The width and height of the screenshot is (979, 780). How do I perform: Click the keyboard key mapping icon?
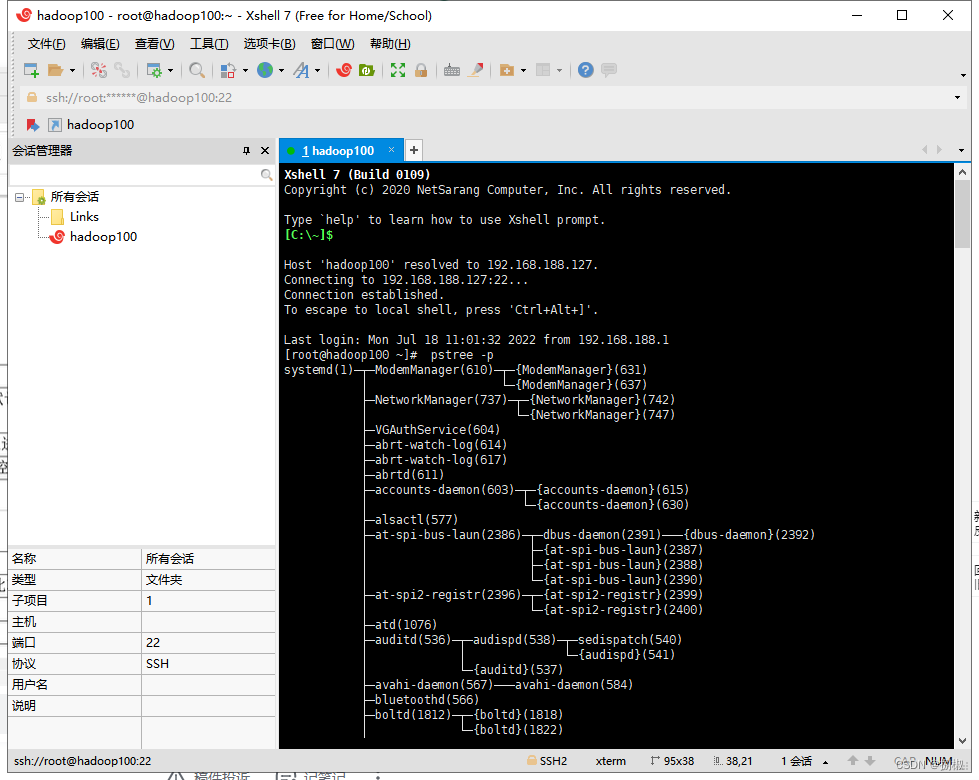[x=452, y=70]
